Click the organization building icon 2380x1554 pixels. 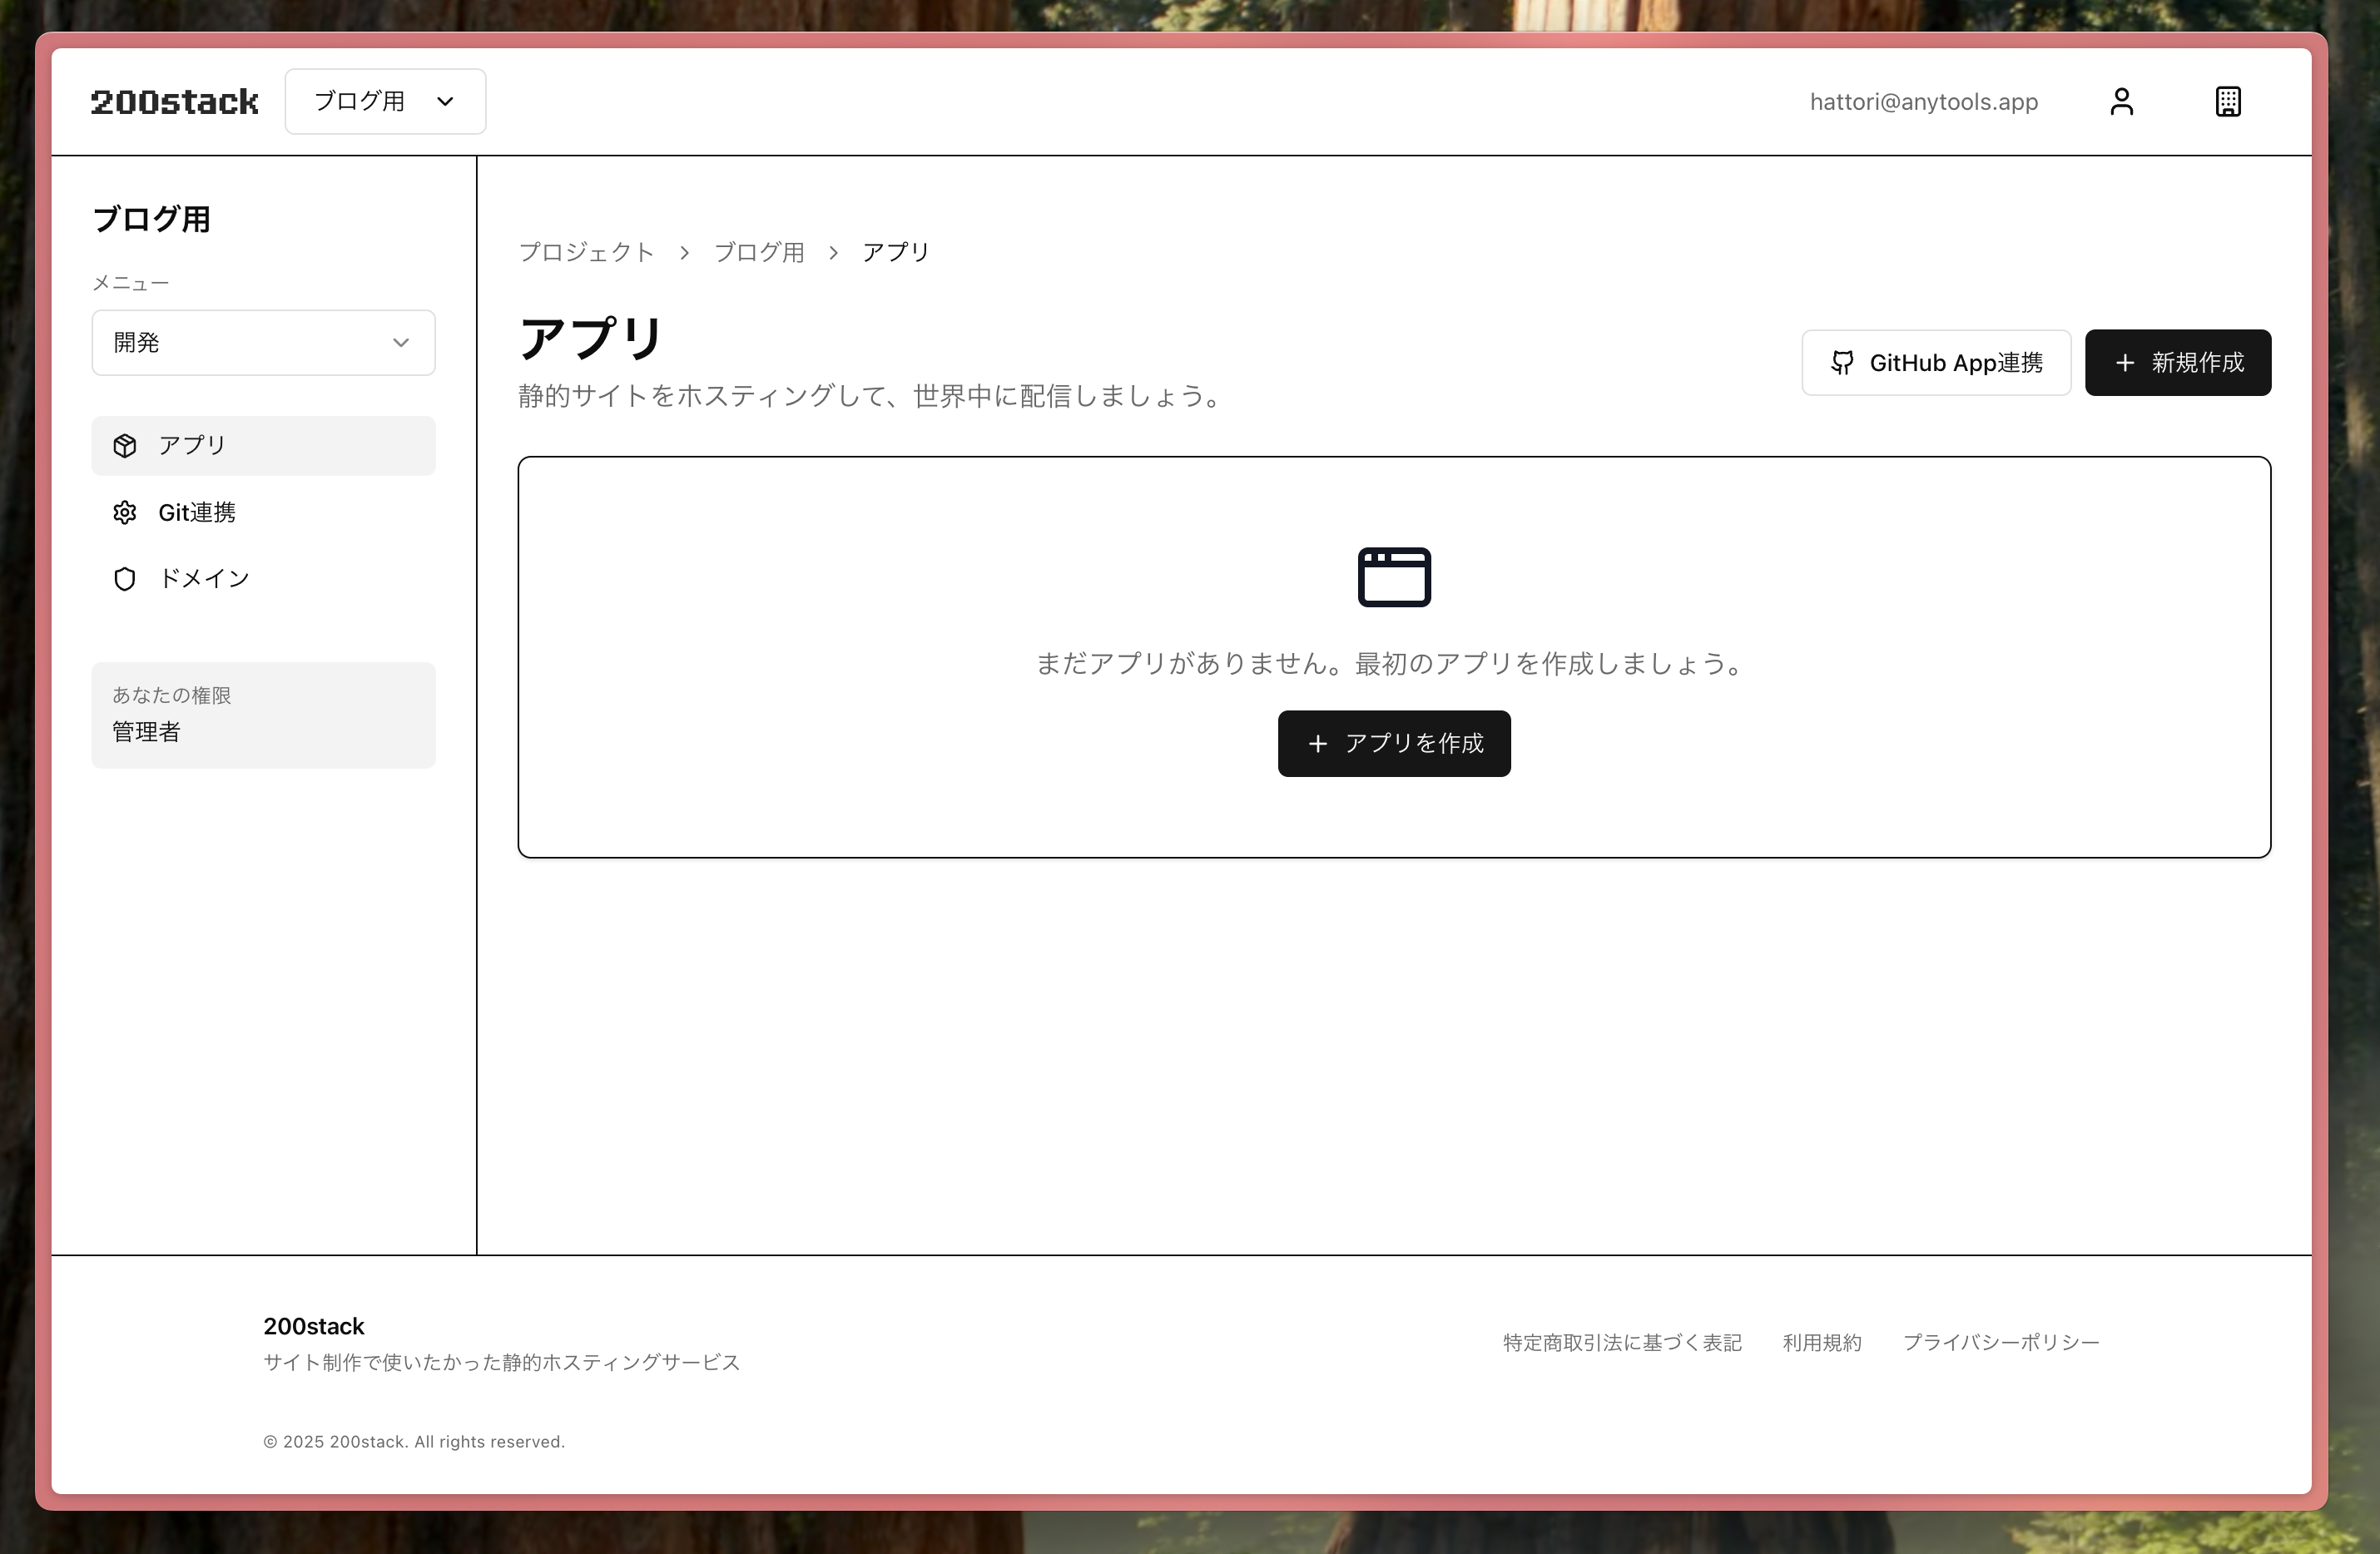[2227, 102]
